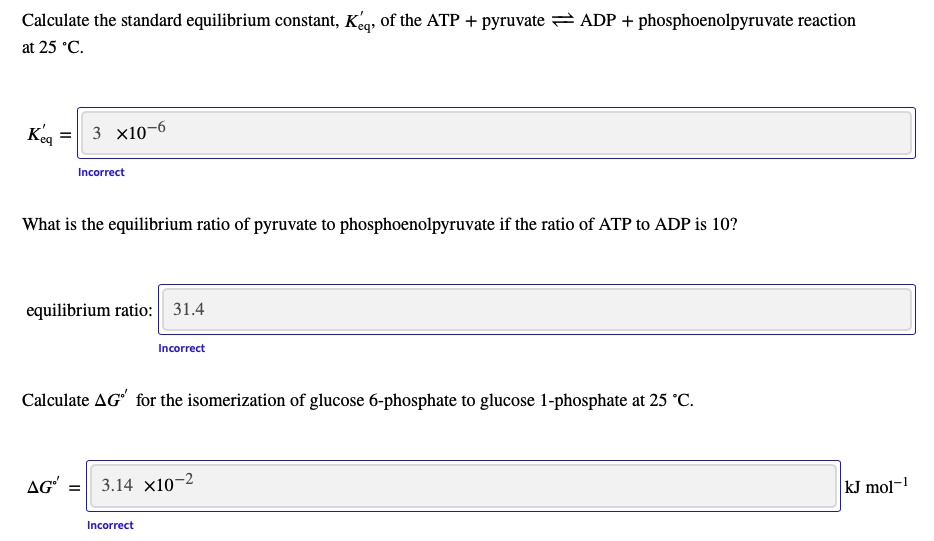Focus the equilibrium ratio input field
This screenshot has width=934, height=541.
536,309
